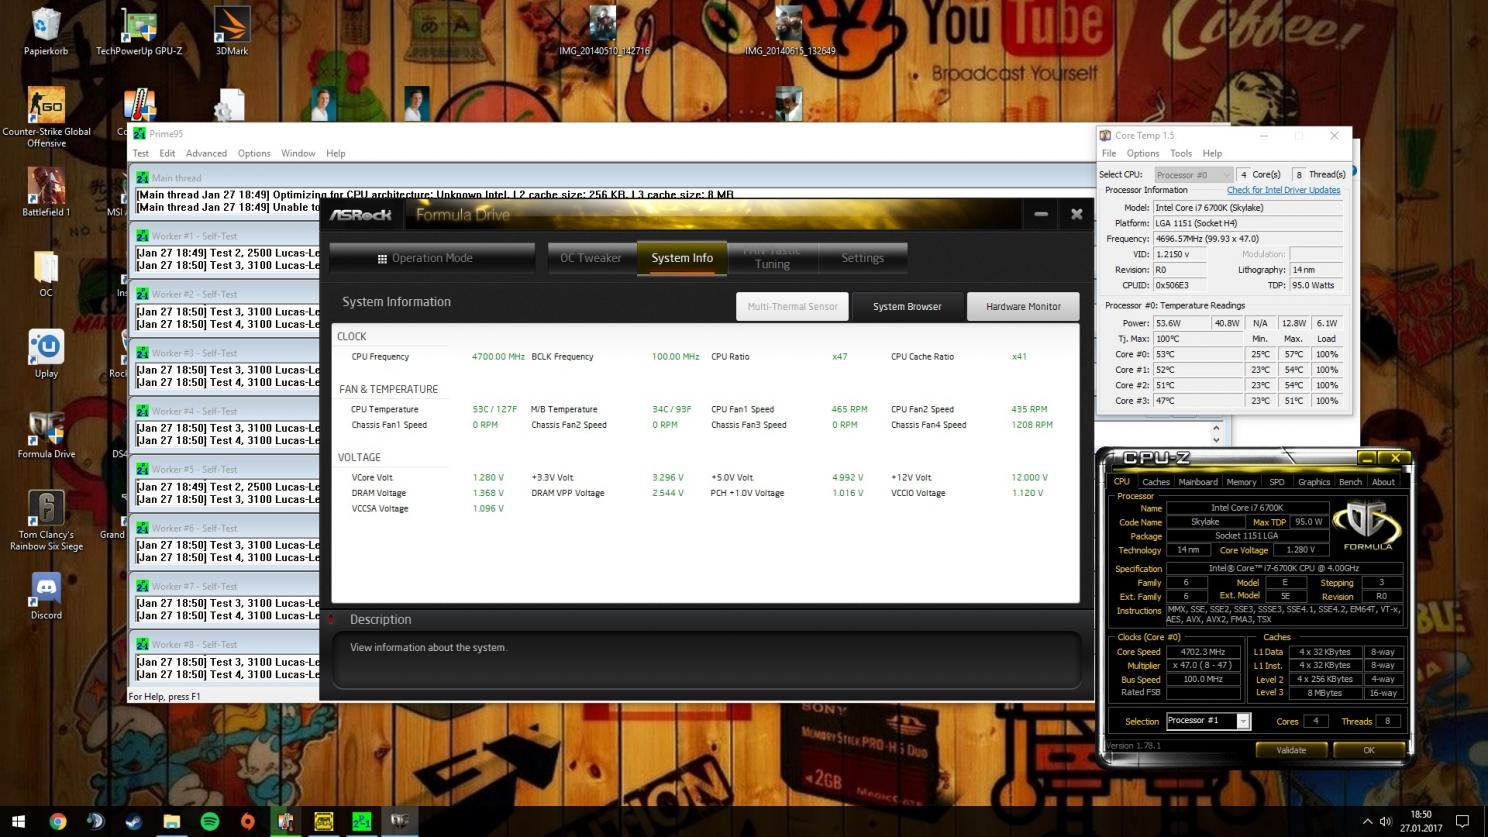Viewport: 1488px width, 837px height.
Task: Open Prime95 Advanced menu
Action: pyautogui.click(x=206, y=153)
